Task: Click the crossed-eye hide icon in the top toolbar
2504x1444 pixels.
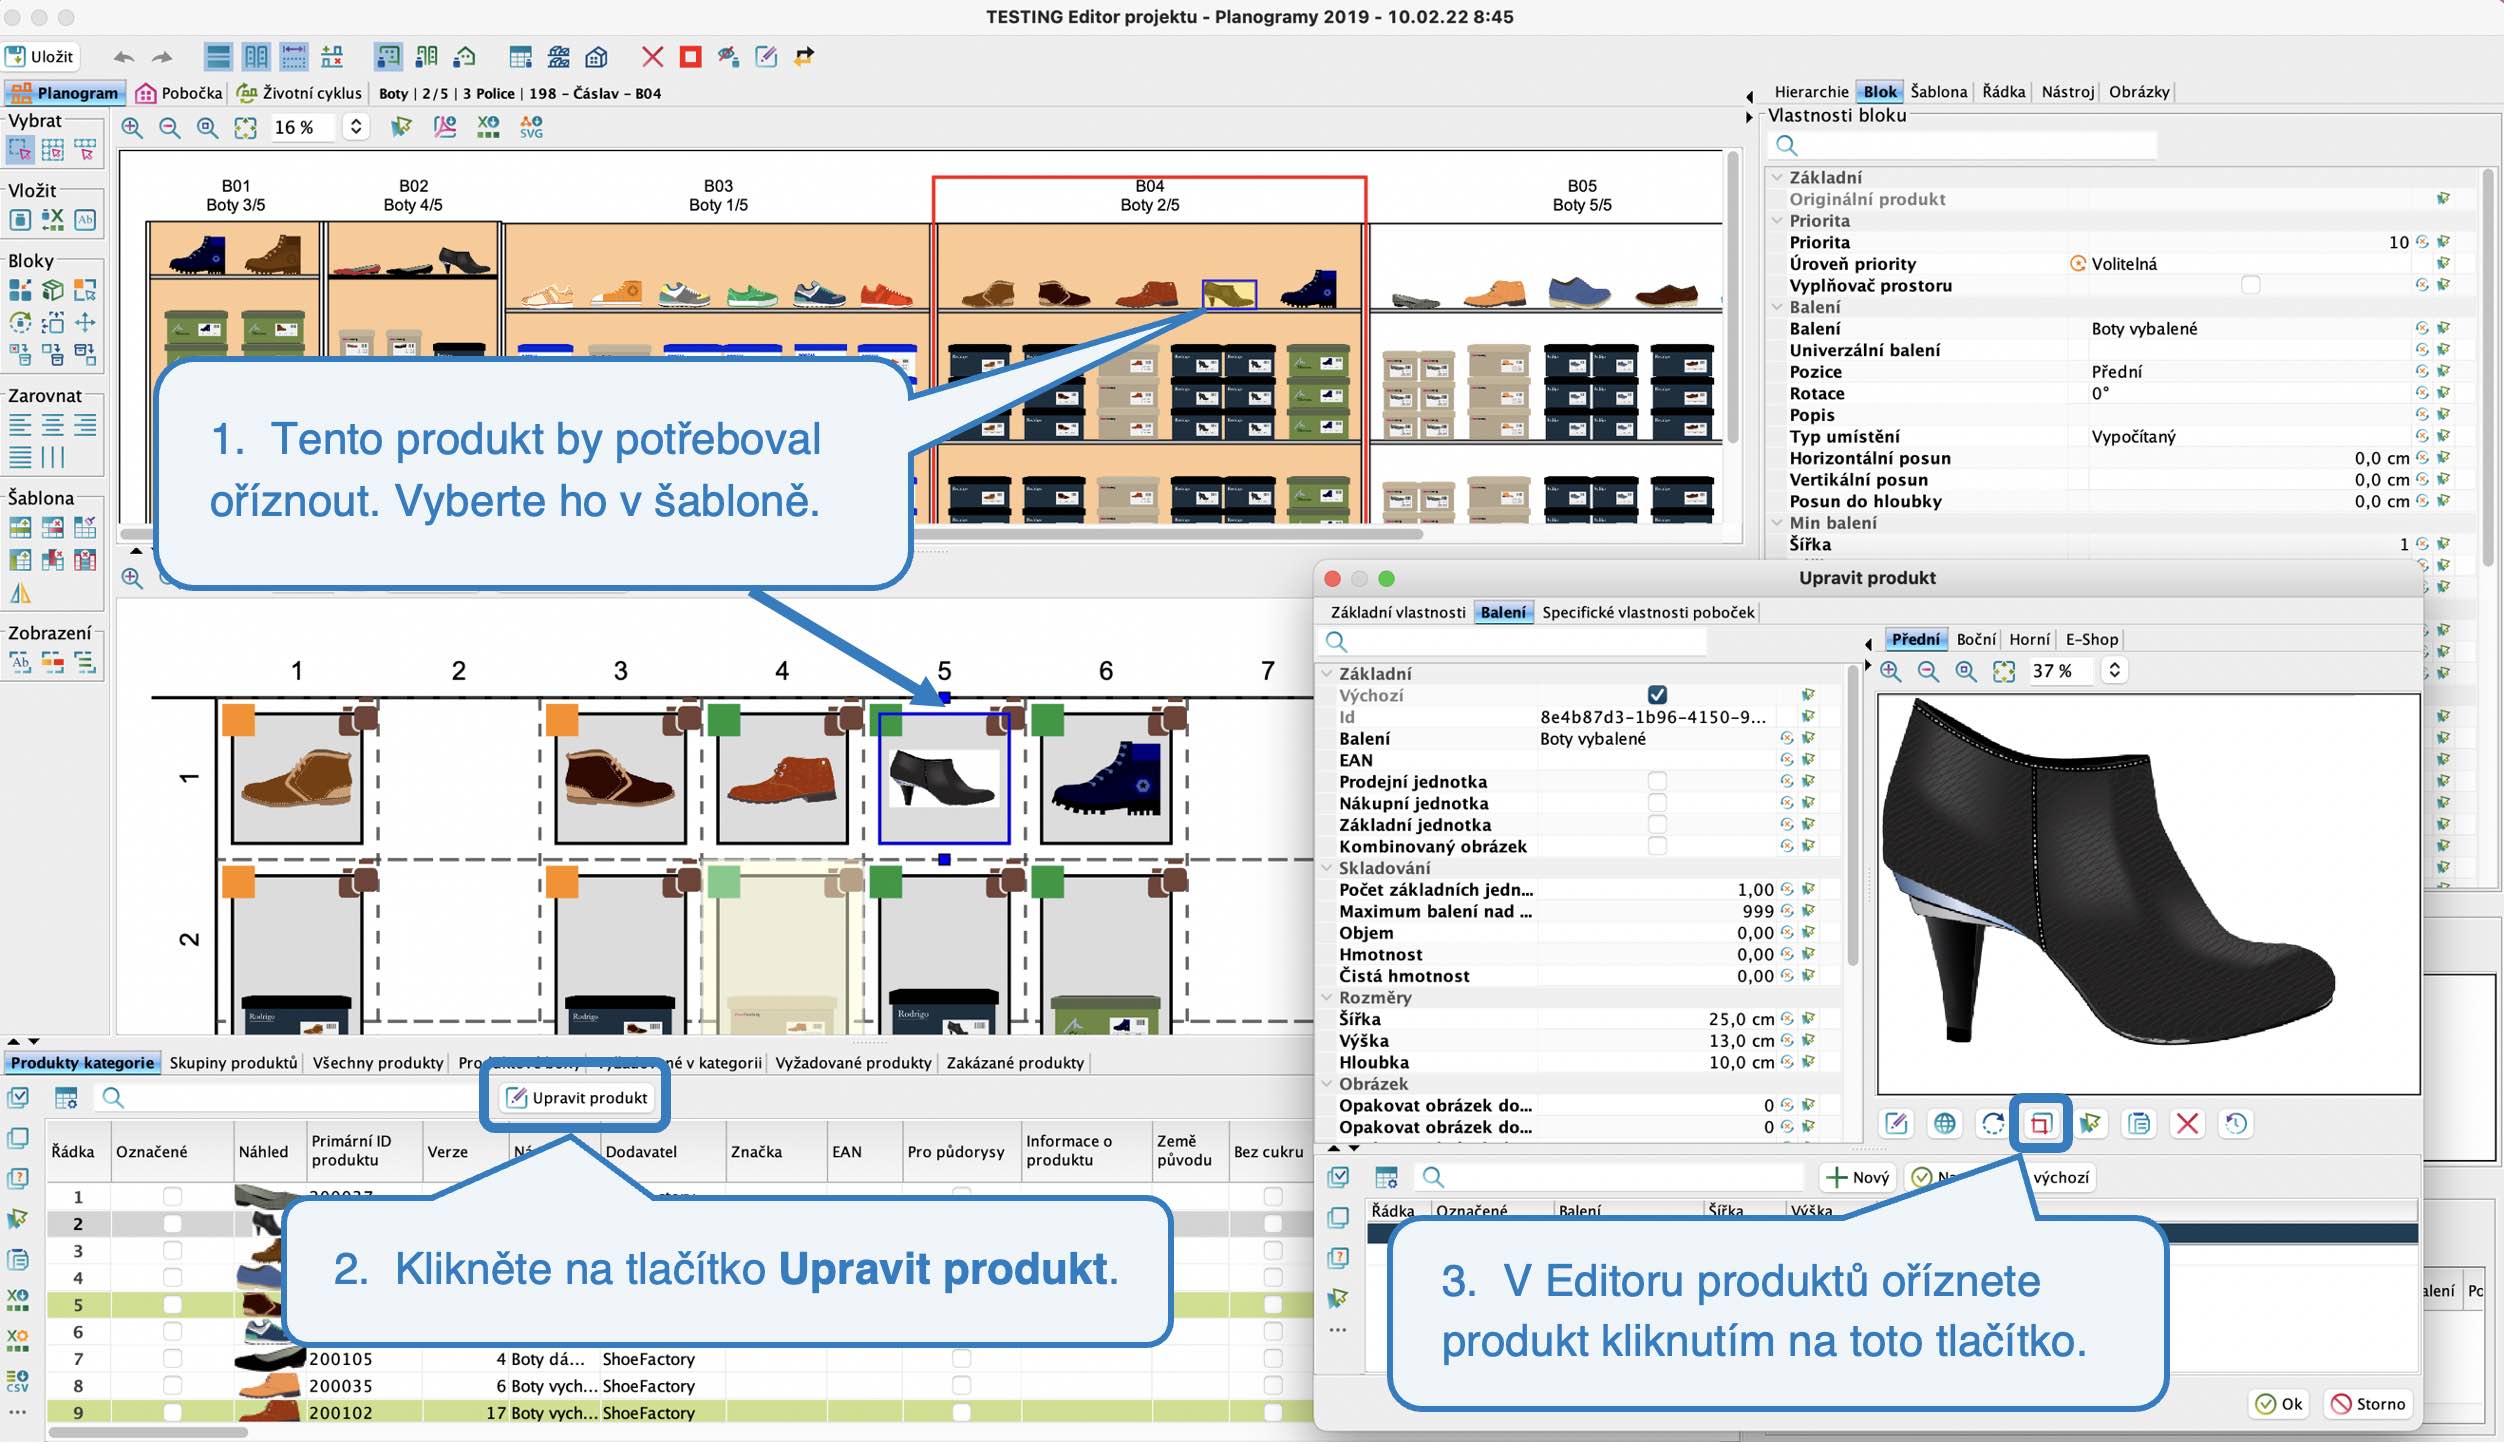Action: coord(728,57)
